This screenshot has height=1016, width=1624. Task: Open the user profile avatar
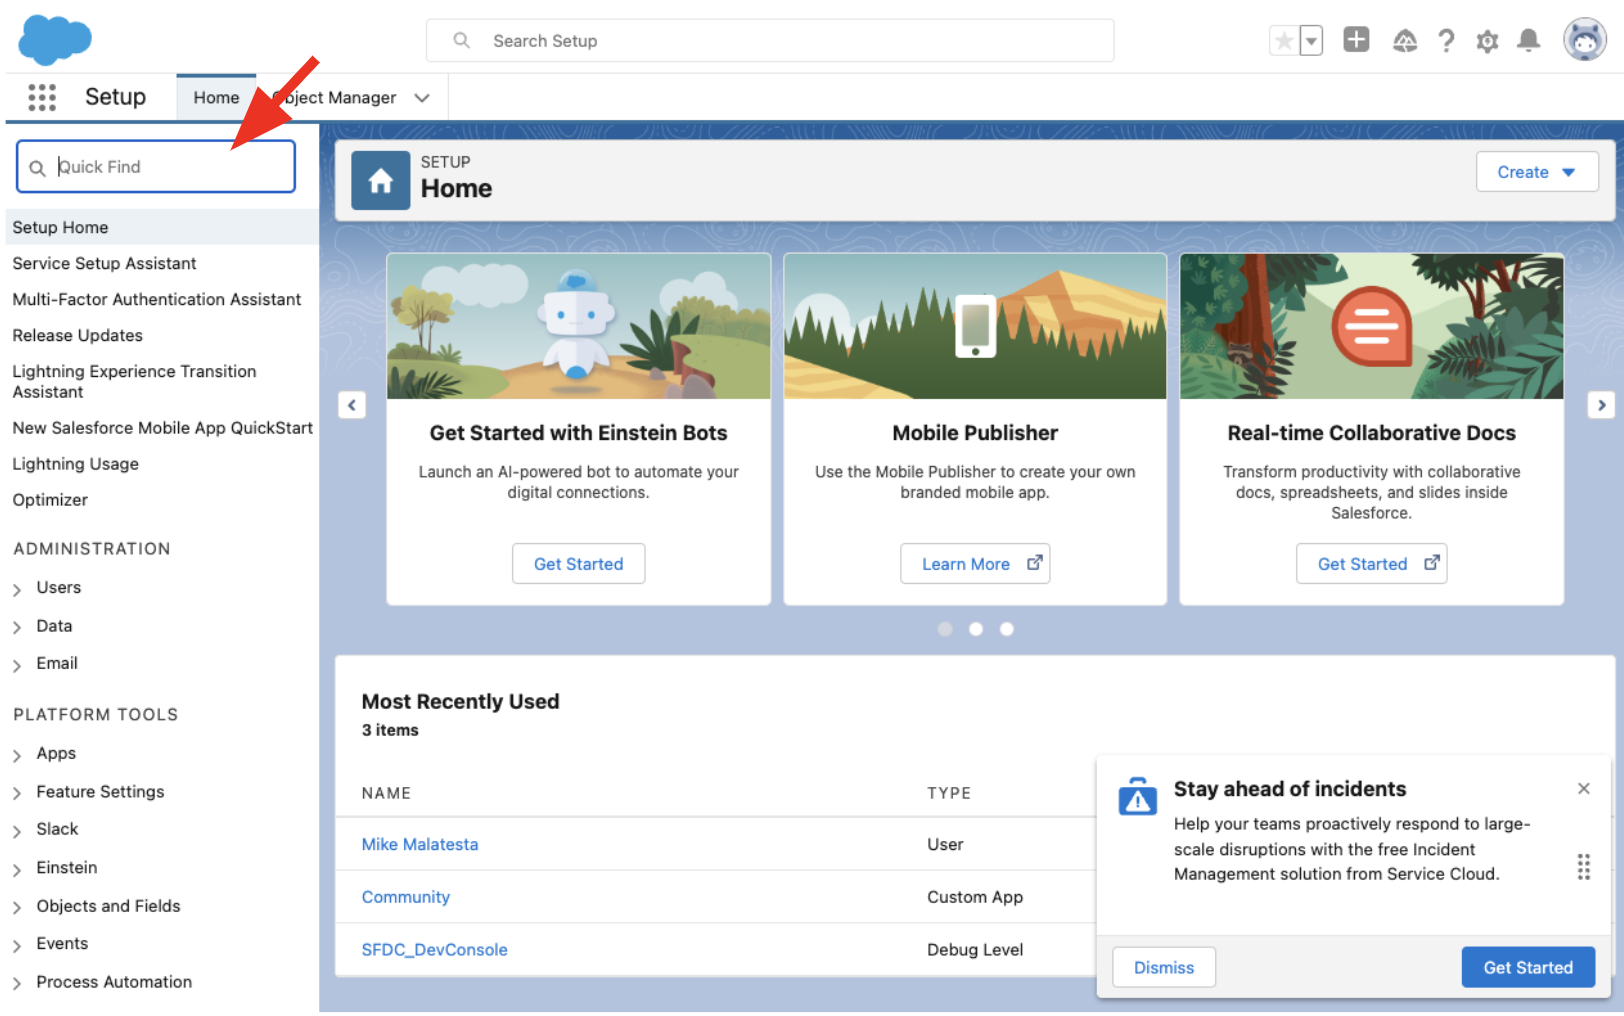[x=1585, y=40]
